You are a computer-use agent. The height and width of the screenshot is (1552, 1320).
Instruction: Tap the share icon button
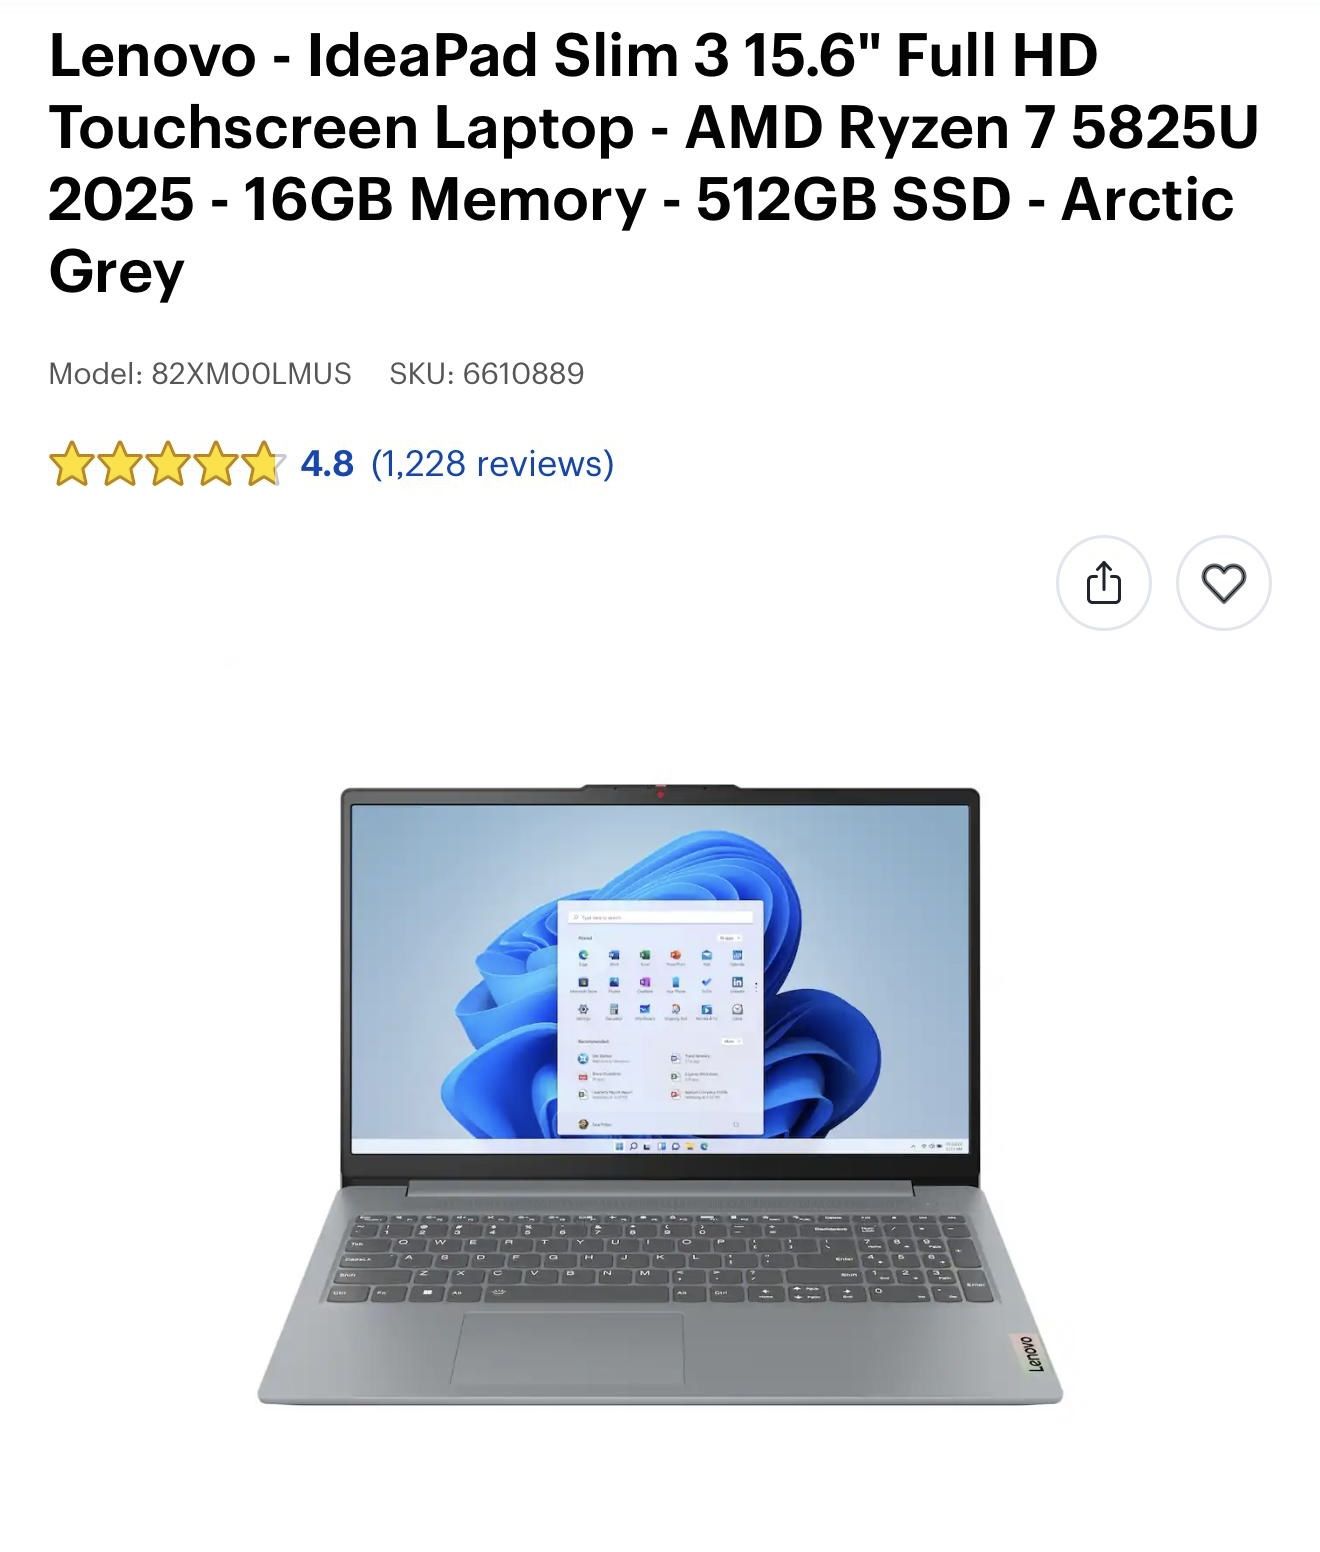(x=1103, y=583)
